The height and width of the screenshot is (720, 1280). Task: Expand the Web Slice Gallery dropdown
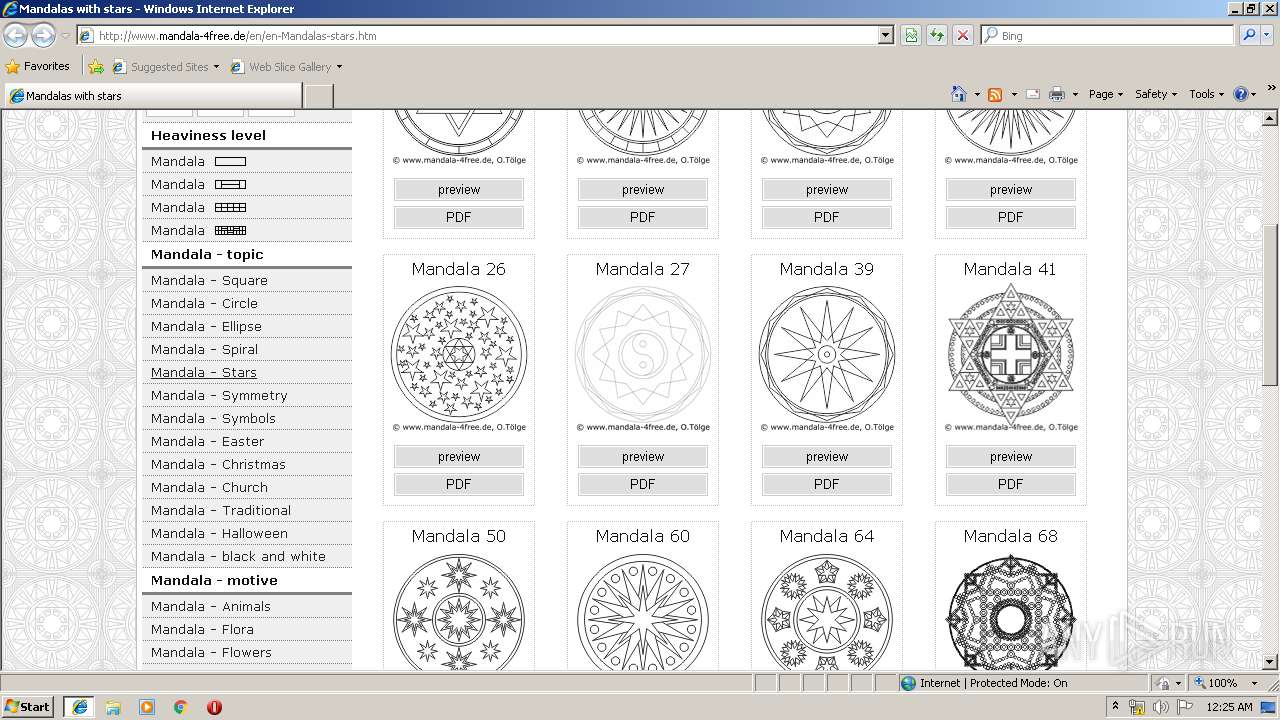(x=339, y=67)
